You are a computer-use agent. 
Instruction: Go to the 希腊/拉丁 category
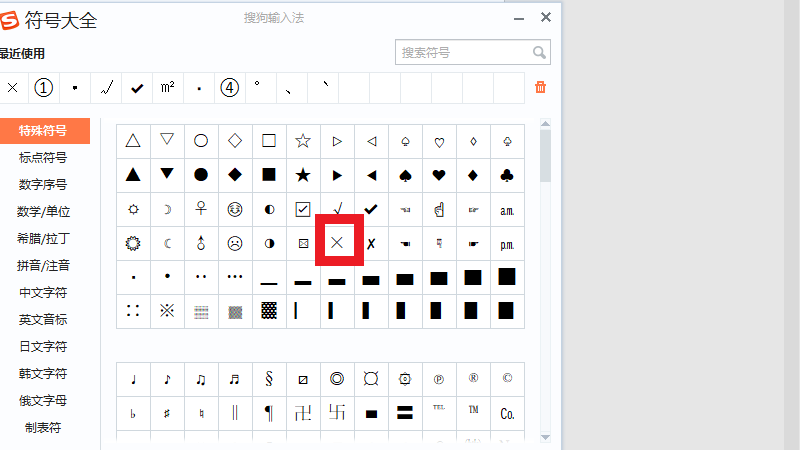click(44, 239)
